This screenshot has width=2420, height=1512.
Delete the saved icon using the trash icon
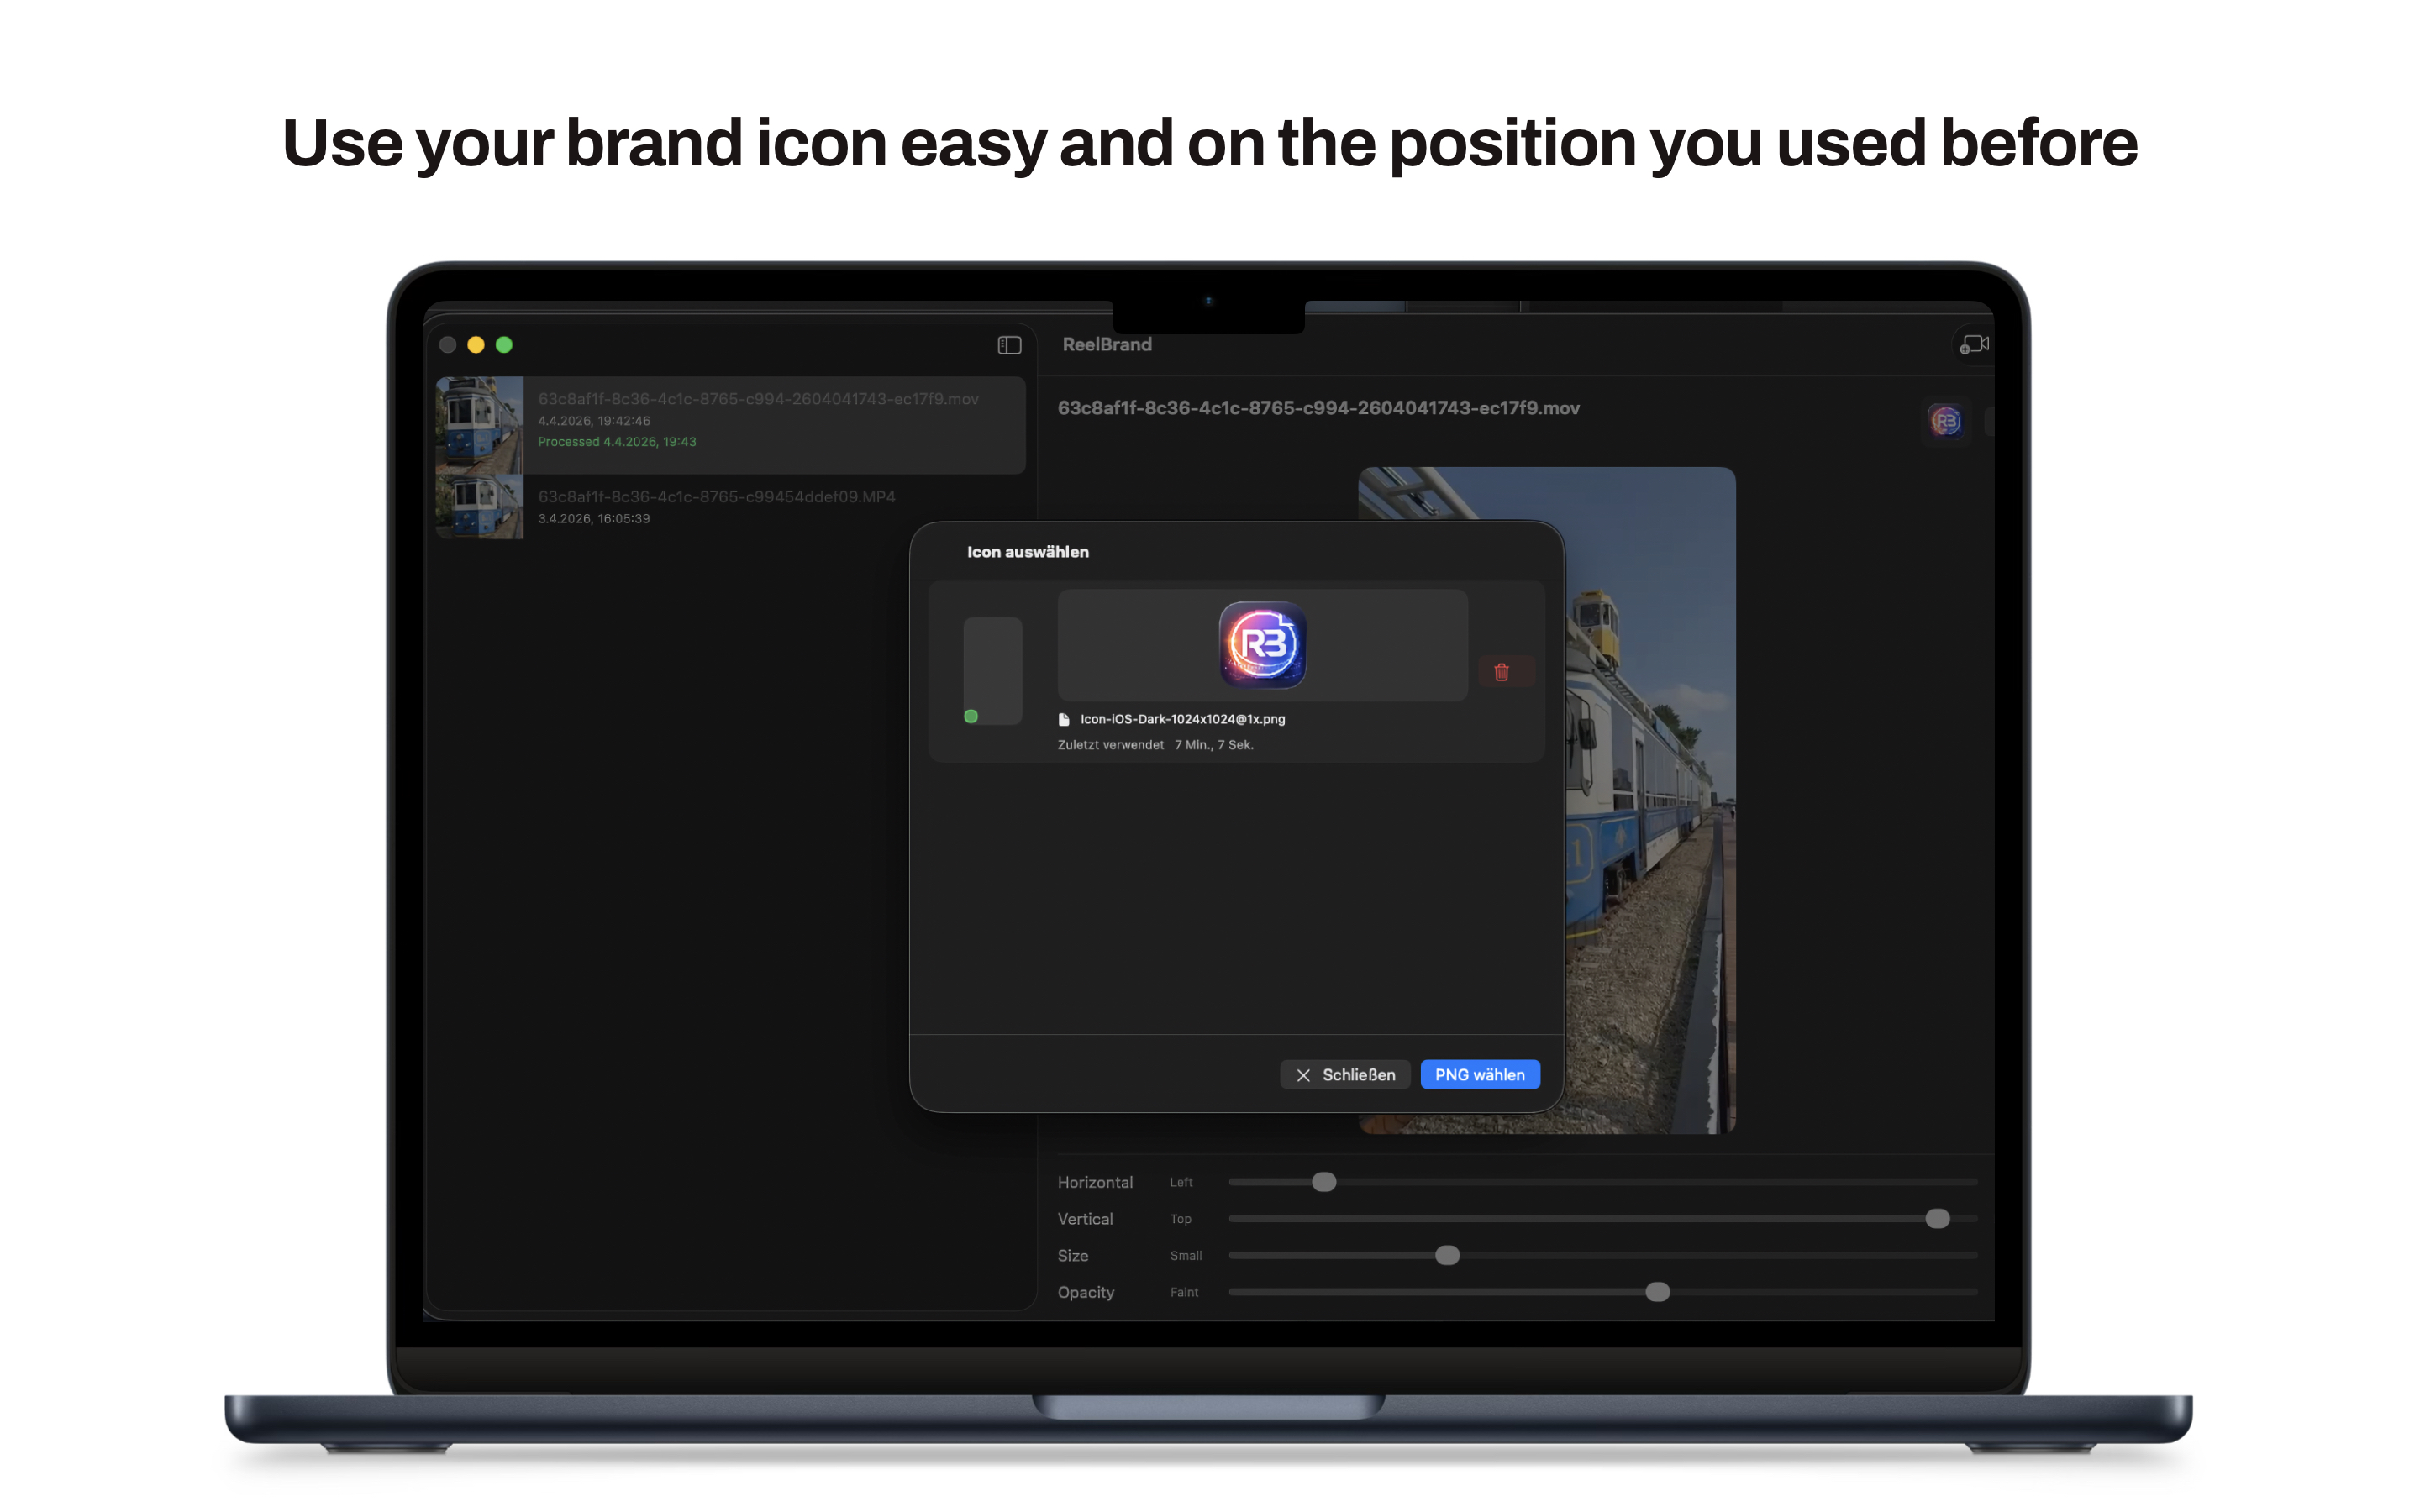tap(1504, 671)
